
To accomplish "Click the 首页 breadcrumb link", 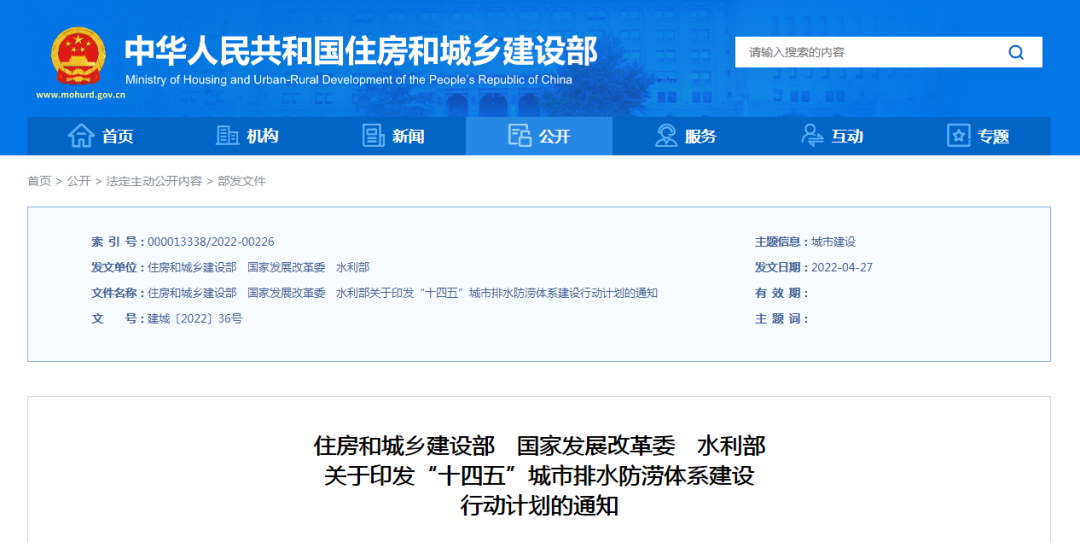I will pyautogui.click(x=39, y=181).
